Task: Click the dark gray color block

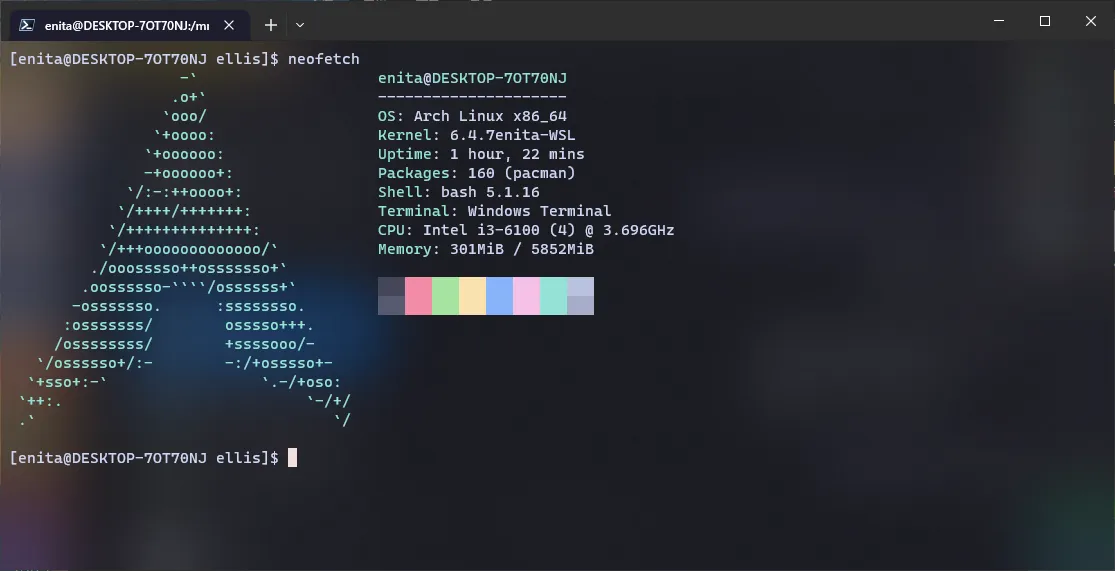Action: pyautogui.click(x=391, y=296)
